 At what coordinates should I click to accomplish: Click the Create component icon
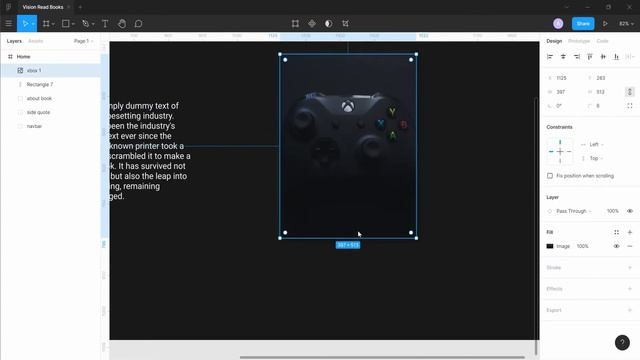312,24
